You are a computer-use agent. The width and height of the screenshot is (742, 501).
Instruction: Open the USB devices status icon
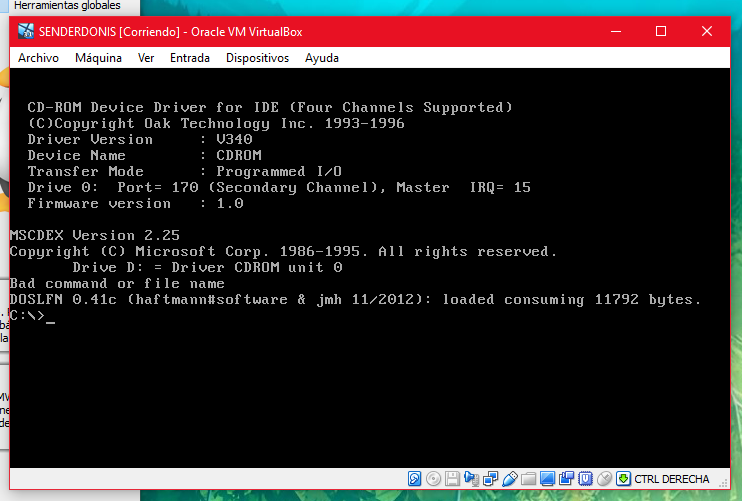click(509, 479)
